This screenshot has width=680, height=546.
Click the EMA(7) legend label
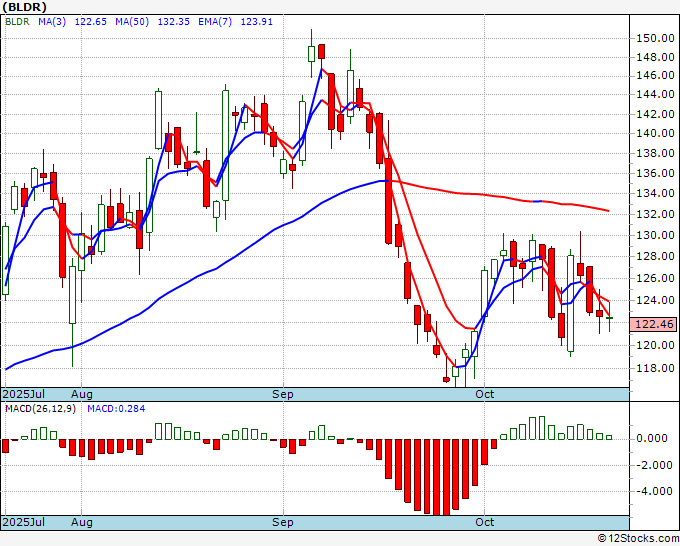215,22
